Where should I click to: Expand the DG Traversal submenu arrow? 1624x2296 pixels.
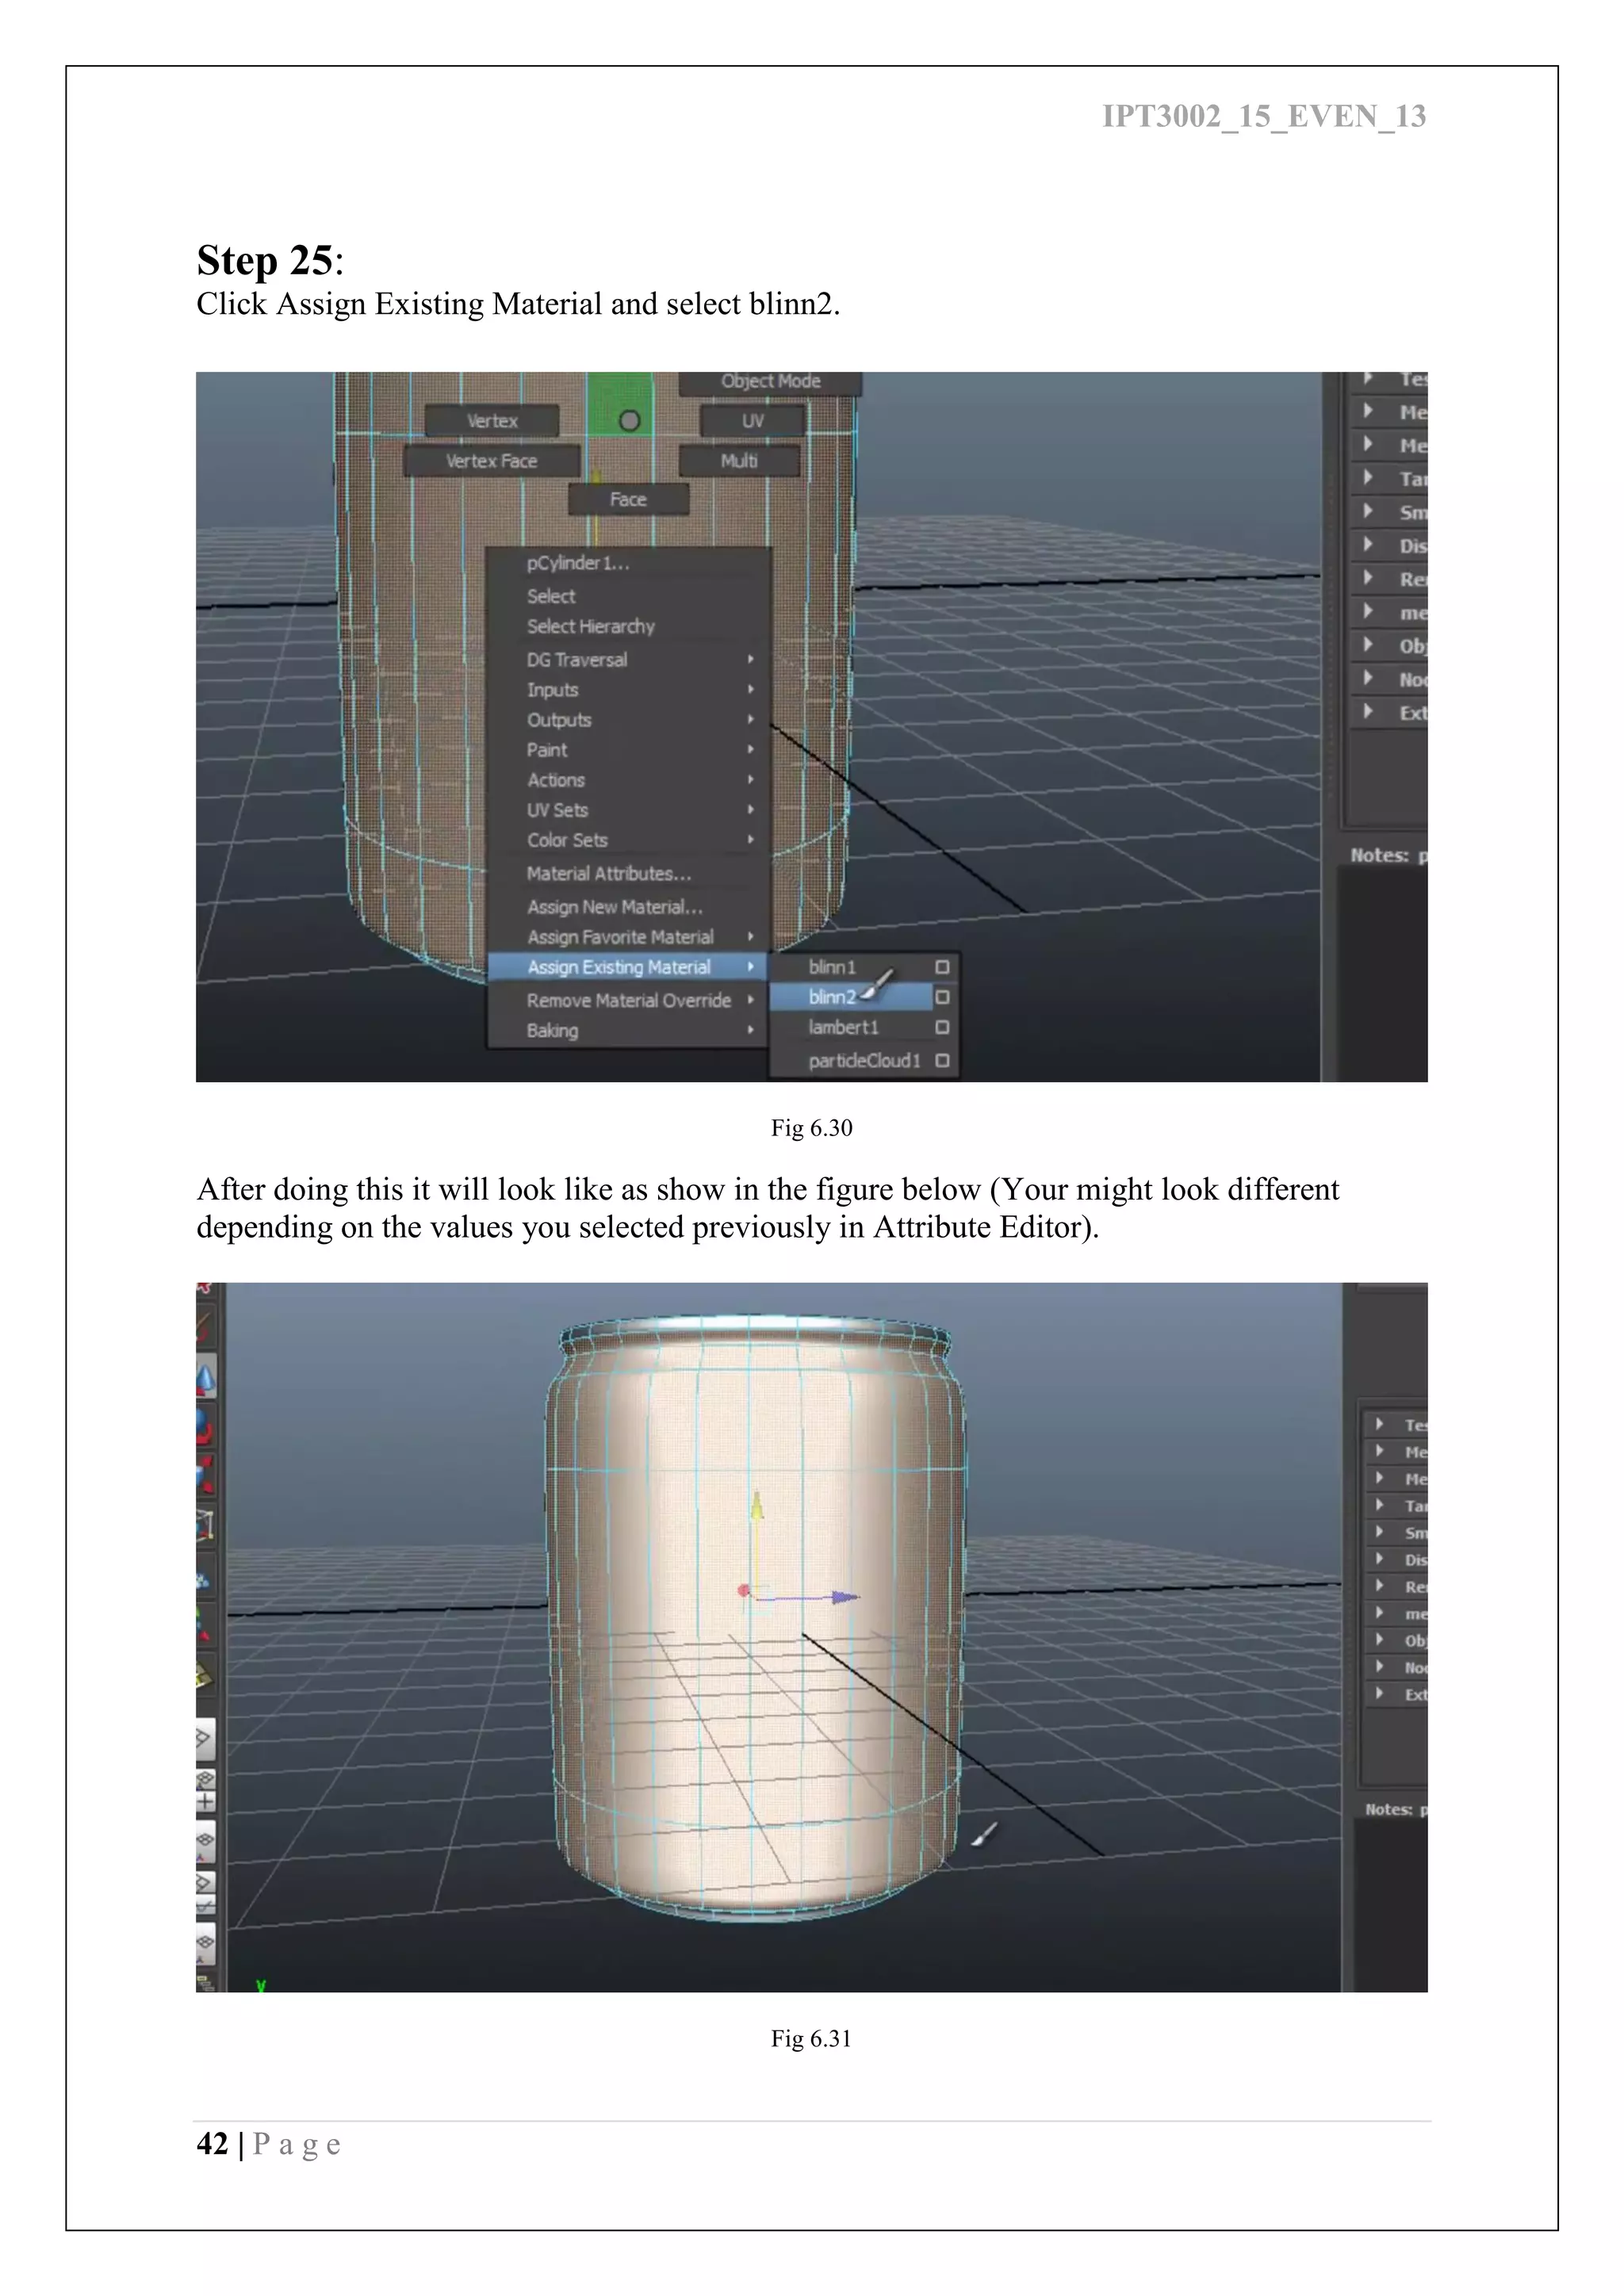click(750, 660)
